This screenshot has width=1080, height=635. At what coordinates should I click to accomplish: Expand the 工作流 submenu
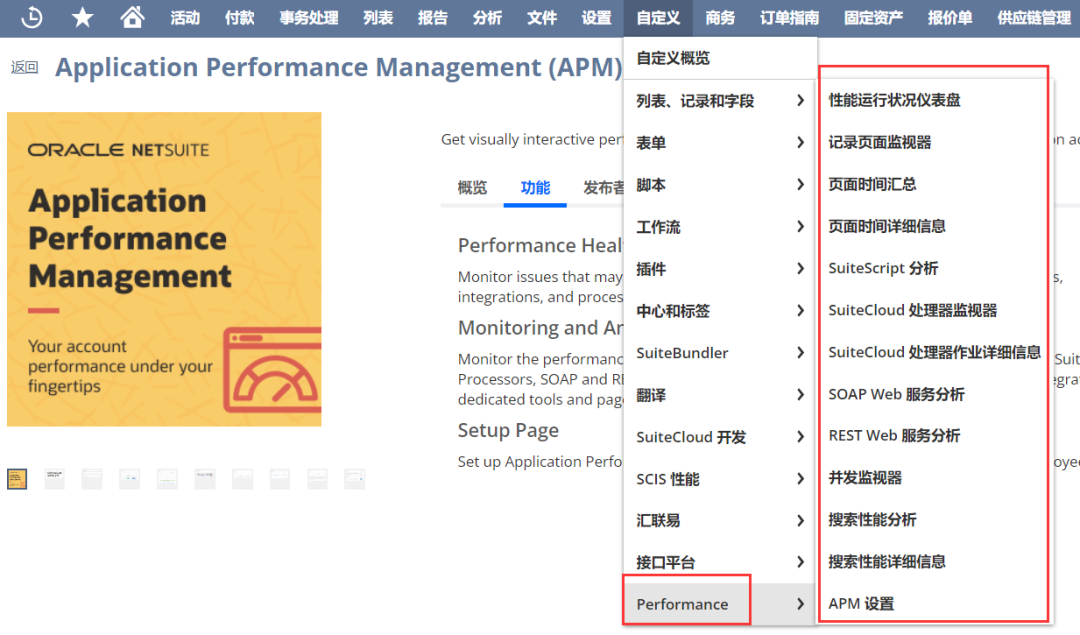tap(720, 227)
